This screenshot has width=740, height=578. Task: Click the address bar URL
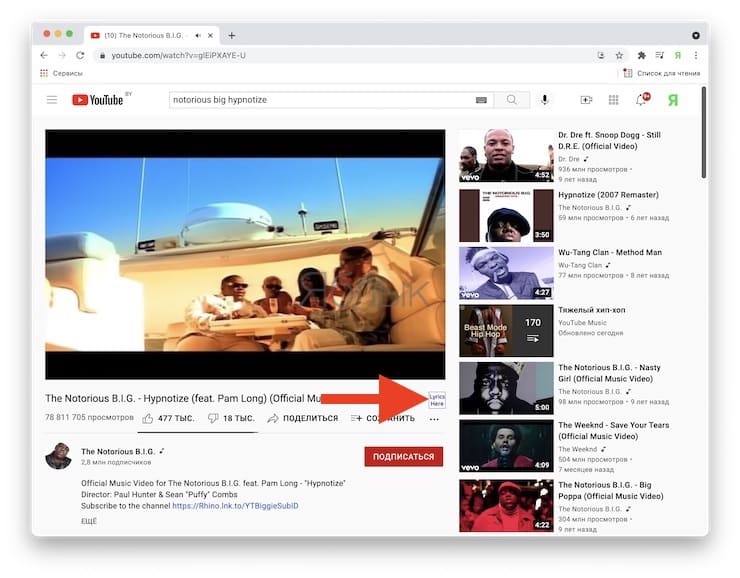(x=178, y=55)
